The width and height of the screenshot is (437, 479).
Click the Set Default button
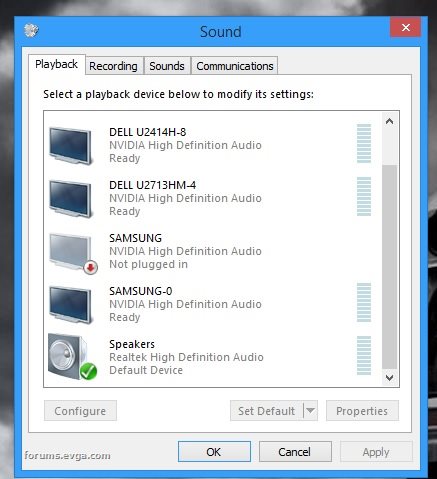click(x=266, y=411)
